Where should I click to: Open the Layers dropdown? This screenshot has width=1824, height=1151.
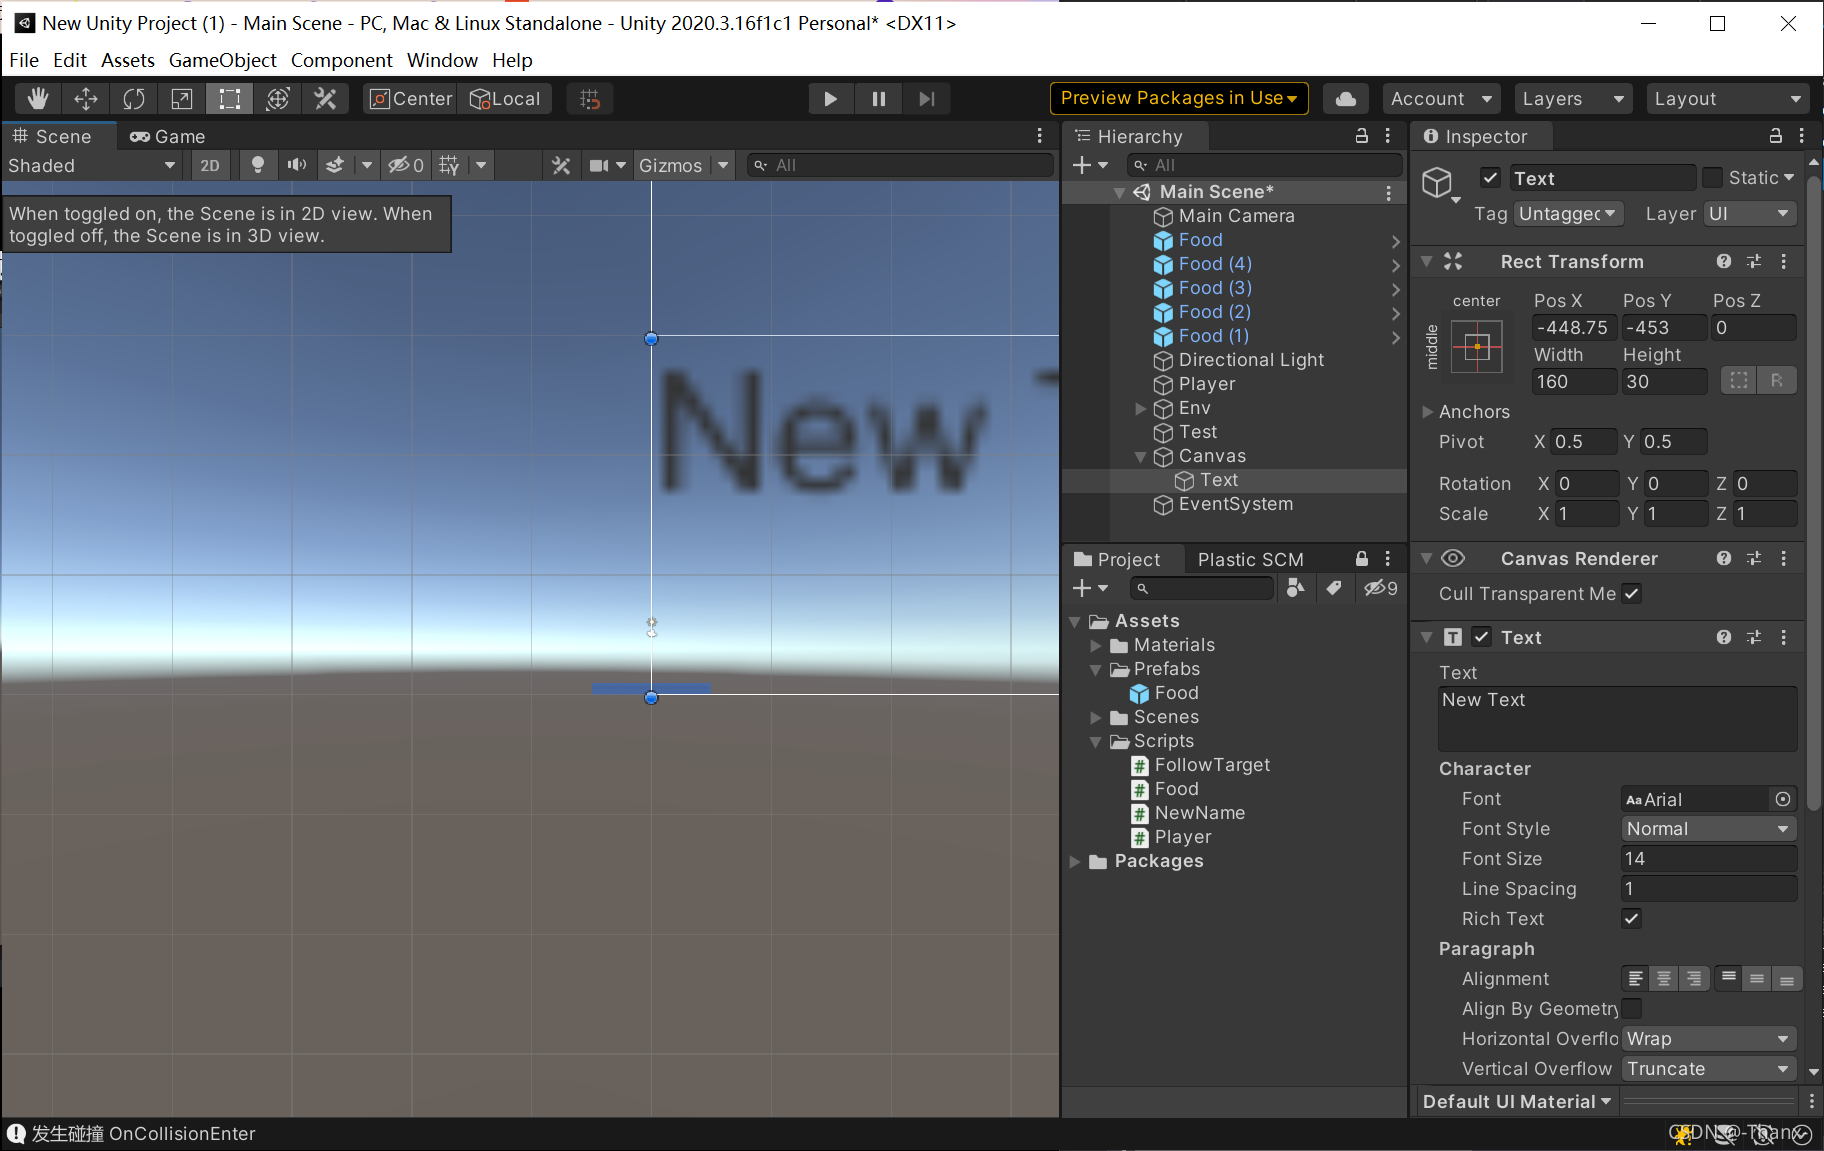point(1572,99)
